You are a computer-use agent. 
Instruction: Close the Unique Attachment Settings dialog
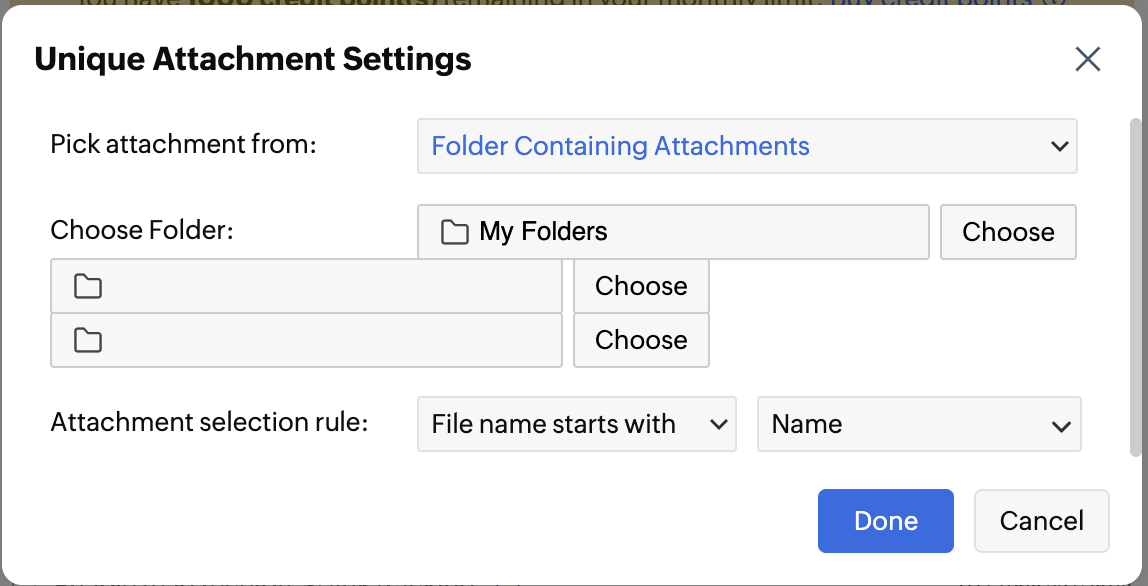(1087, 59)
